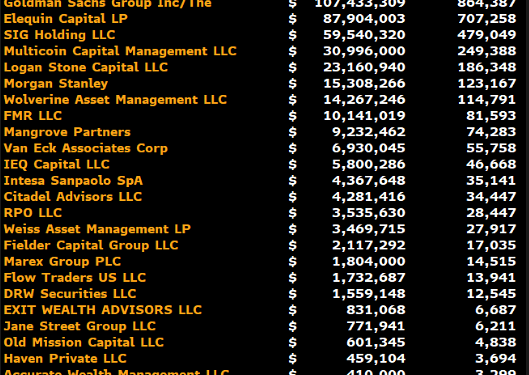Viewport: 529px width, 375px height.
Task: Click the share count 74,283
Action: tap(491, 132)
